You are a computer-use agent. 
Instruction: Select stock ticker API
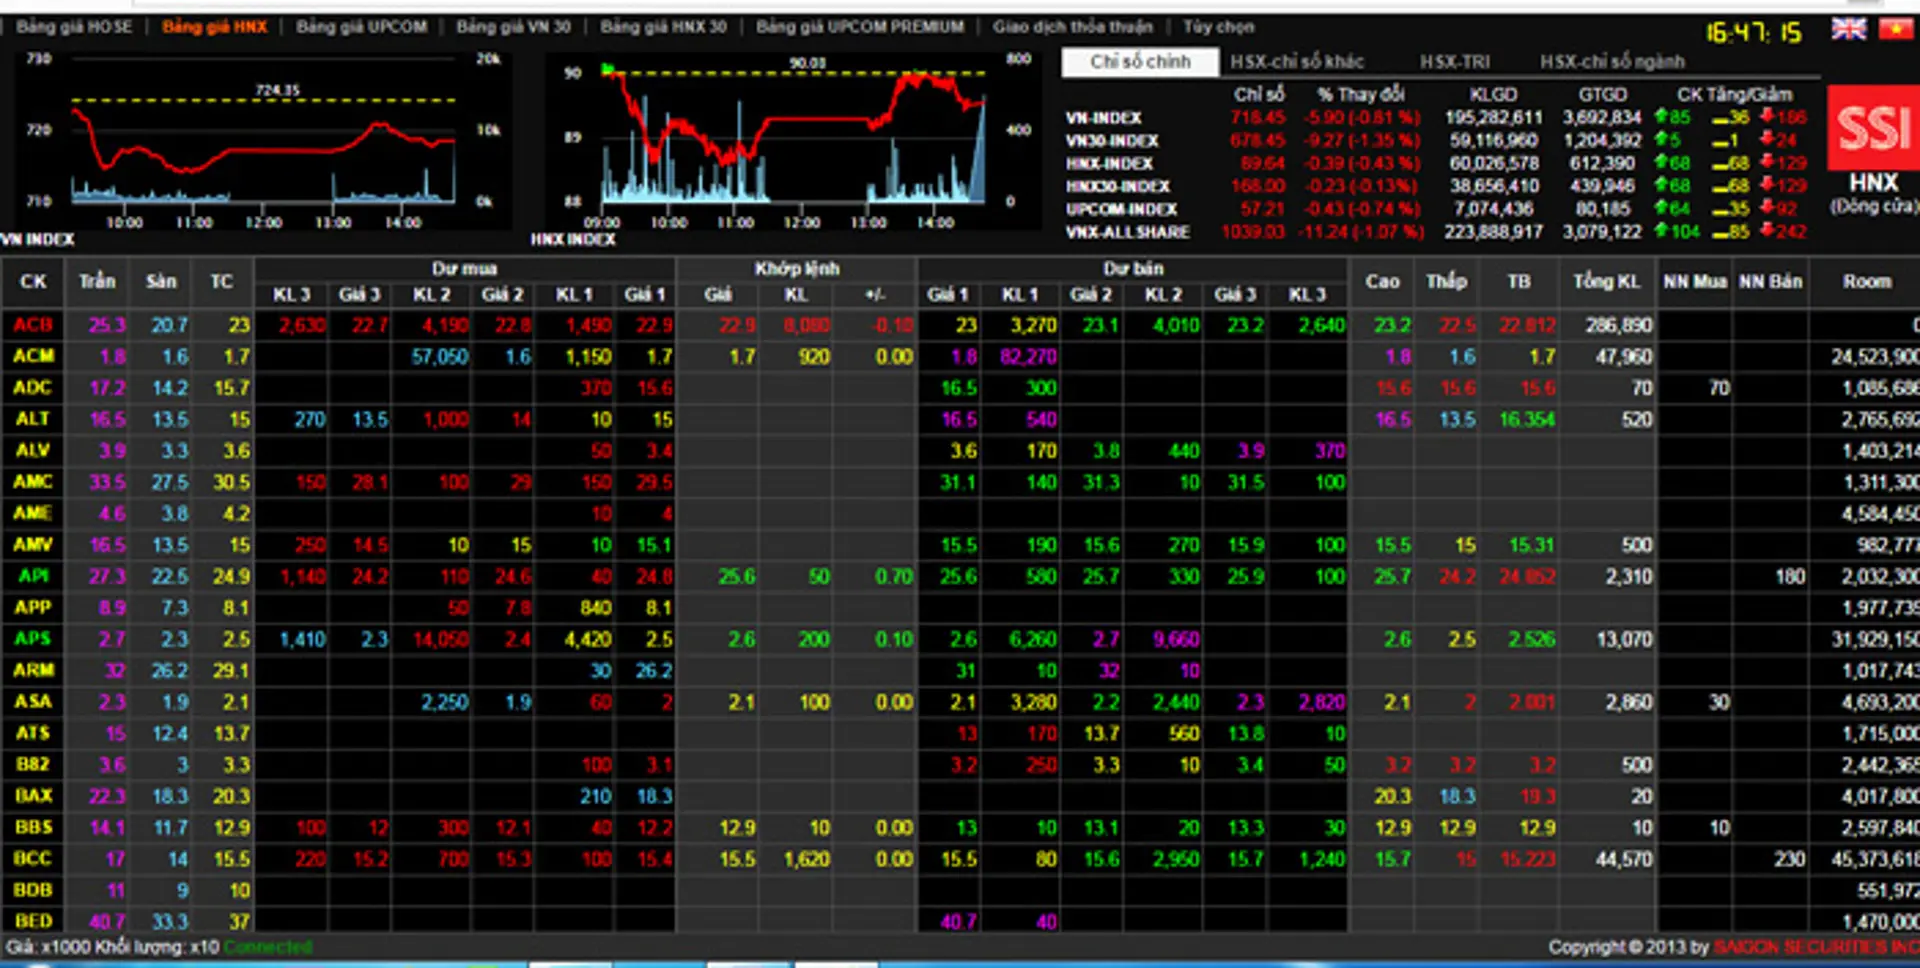pyautogui.click(x=33, y=576)
